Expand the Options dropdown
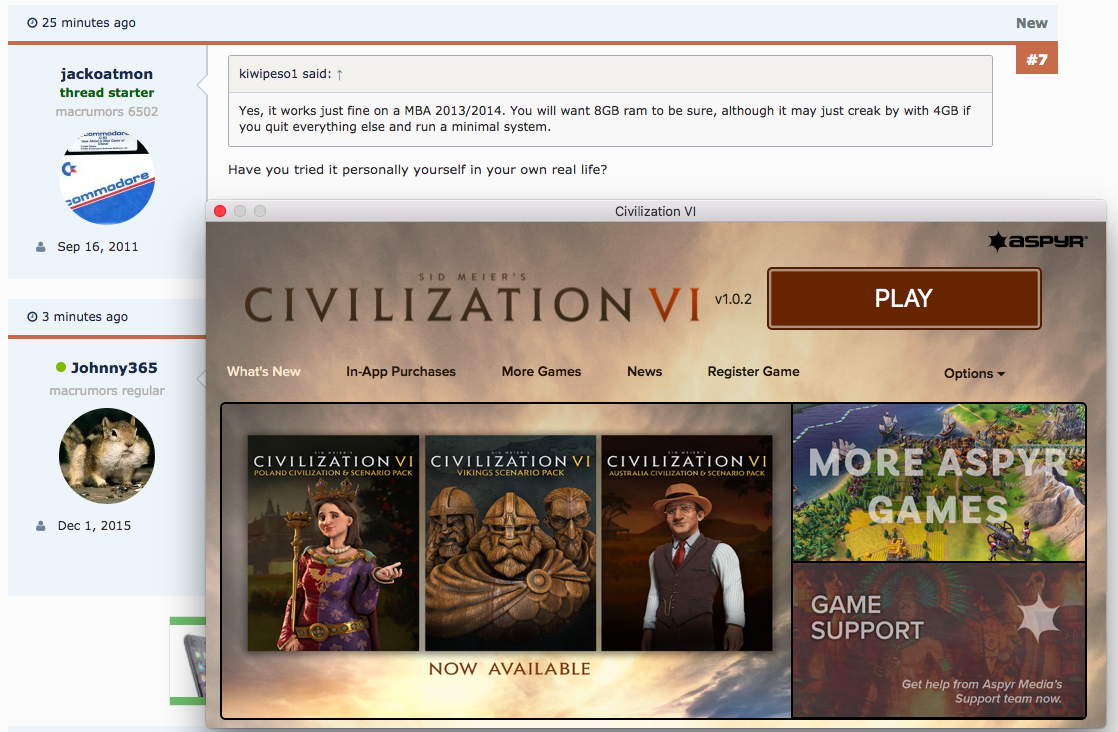The width and height of the screenshot is (1118, 732). (x=974, y=373)
